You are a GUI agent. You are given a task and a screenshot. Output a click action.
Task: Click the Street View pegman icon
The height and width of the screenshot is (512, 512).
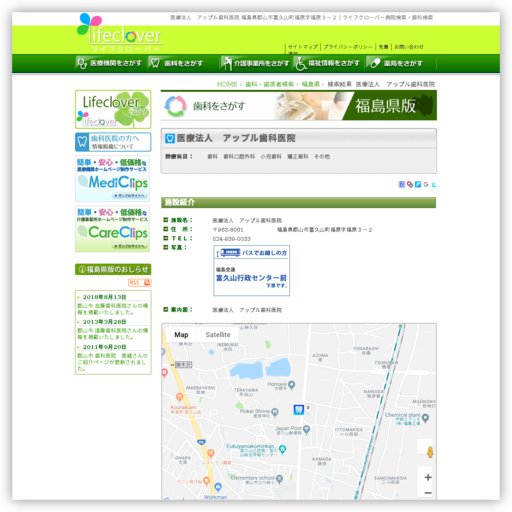click(x=430, y=452)
